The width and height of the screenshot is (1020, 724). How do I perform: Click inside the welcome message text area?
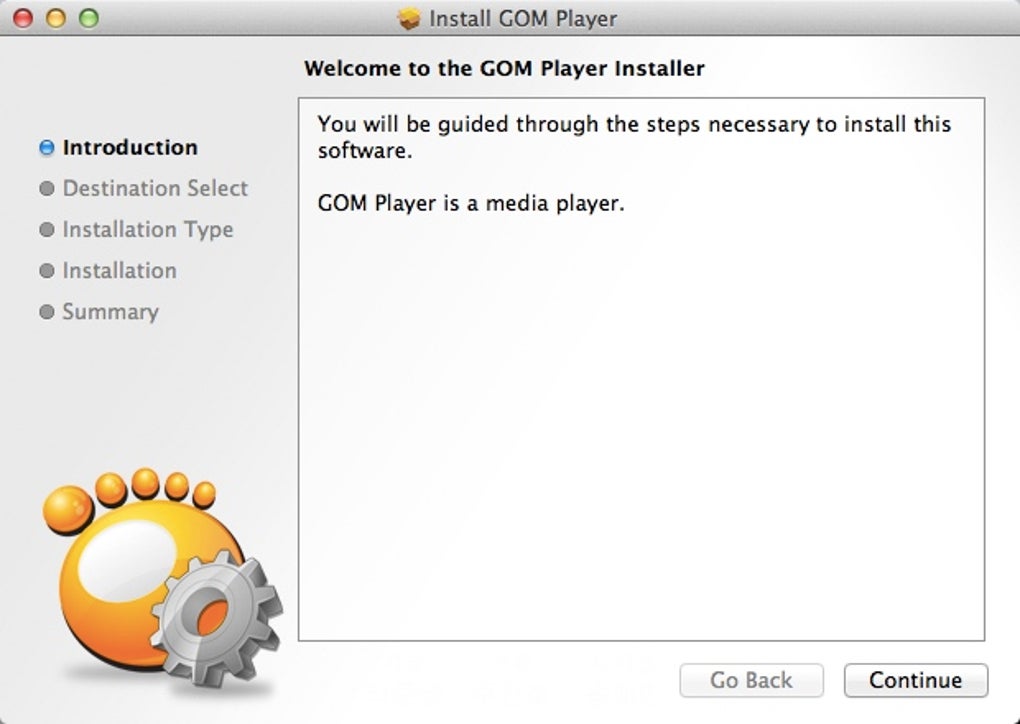[x=640, y=400]
